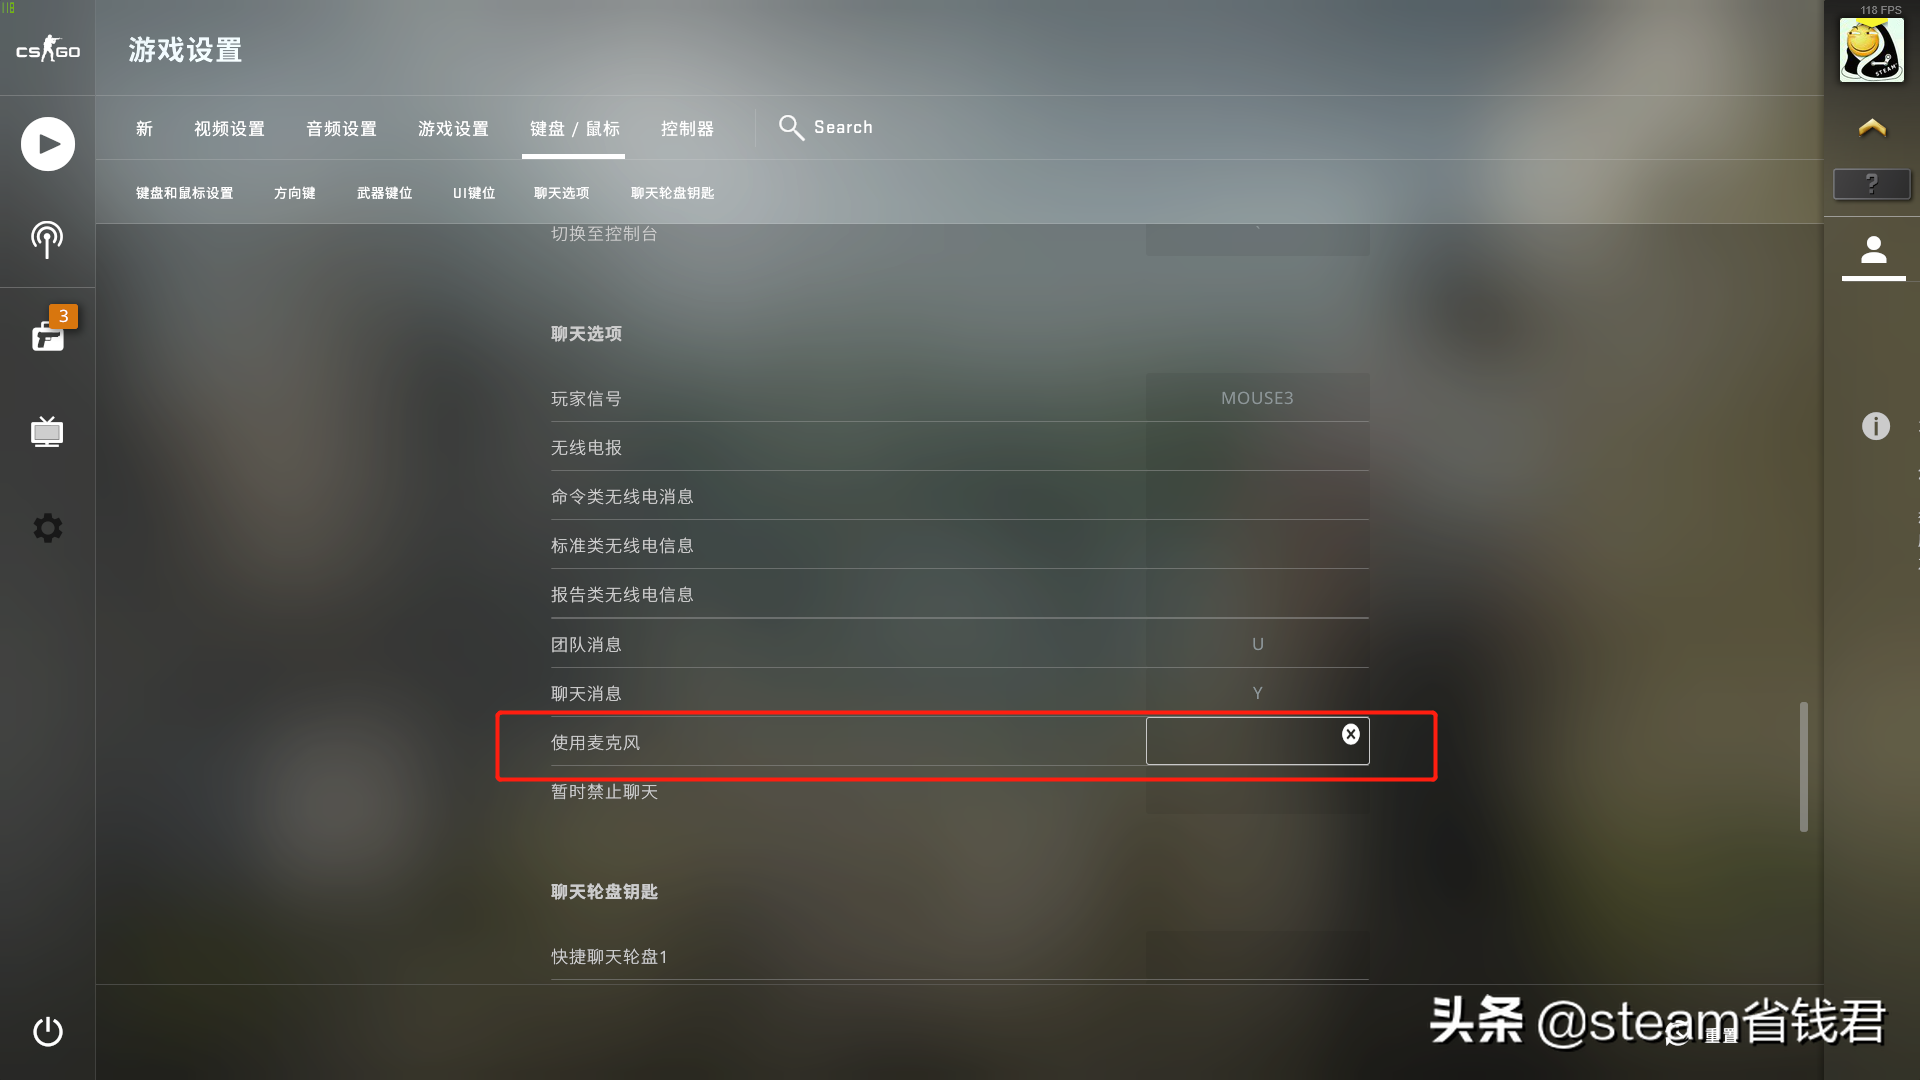Select 键盘和鼠标设置 sub-tab
The image size is (1920, 1080).
pos(183,193)
